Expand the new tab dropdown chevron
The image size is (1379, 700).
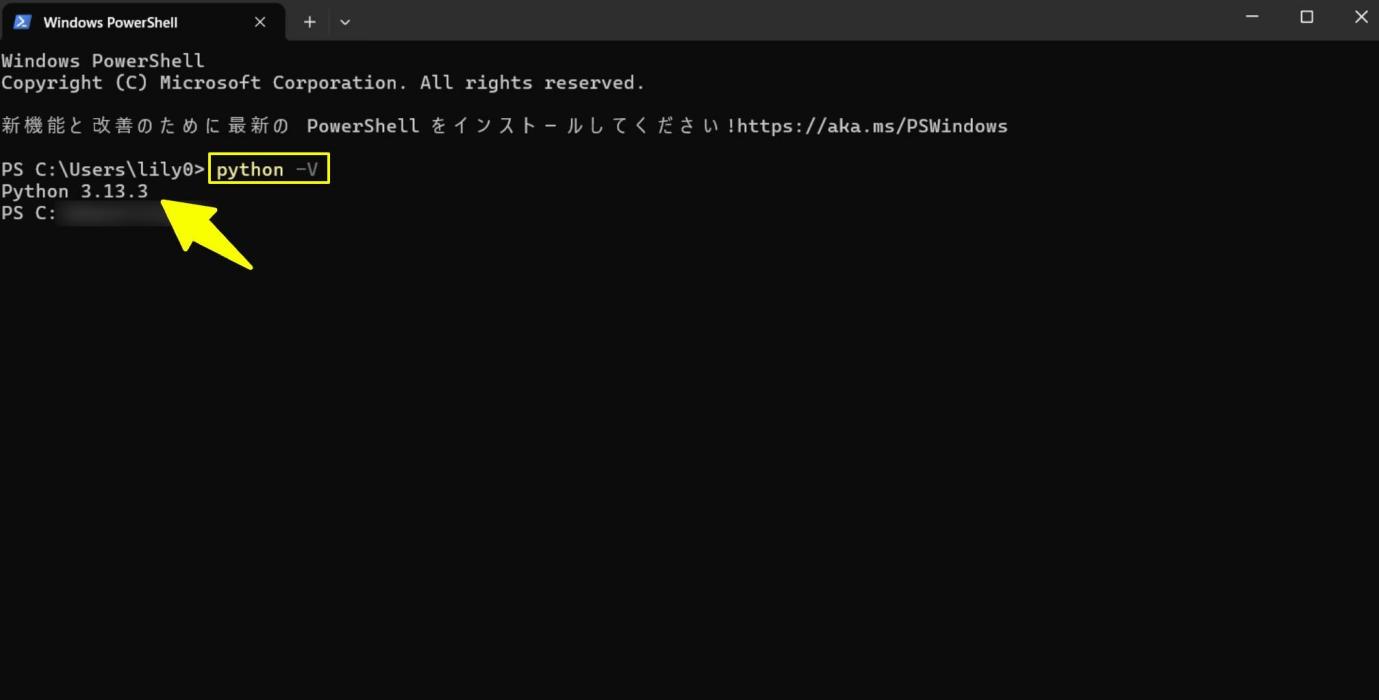pos(345,22)
